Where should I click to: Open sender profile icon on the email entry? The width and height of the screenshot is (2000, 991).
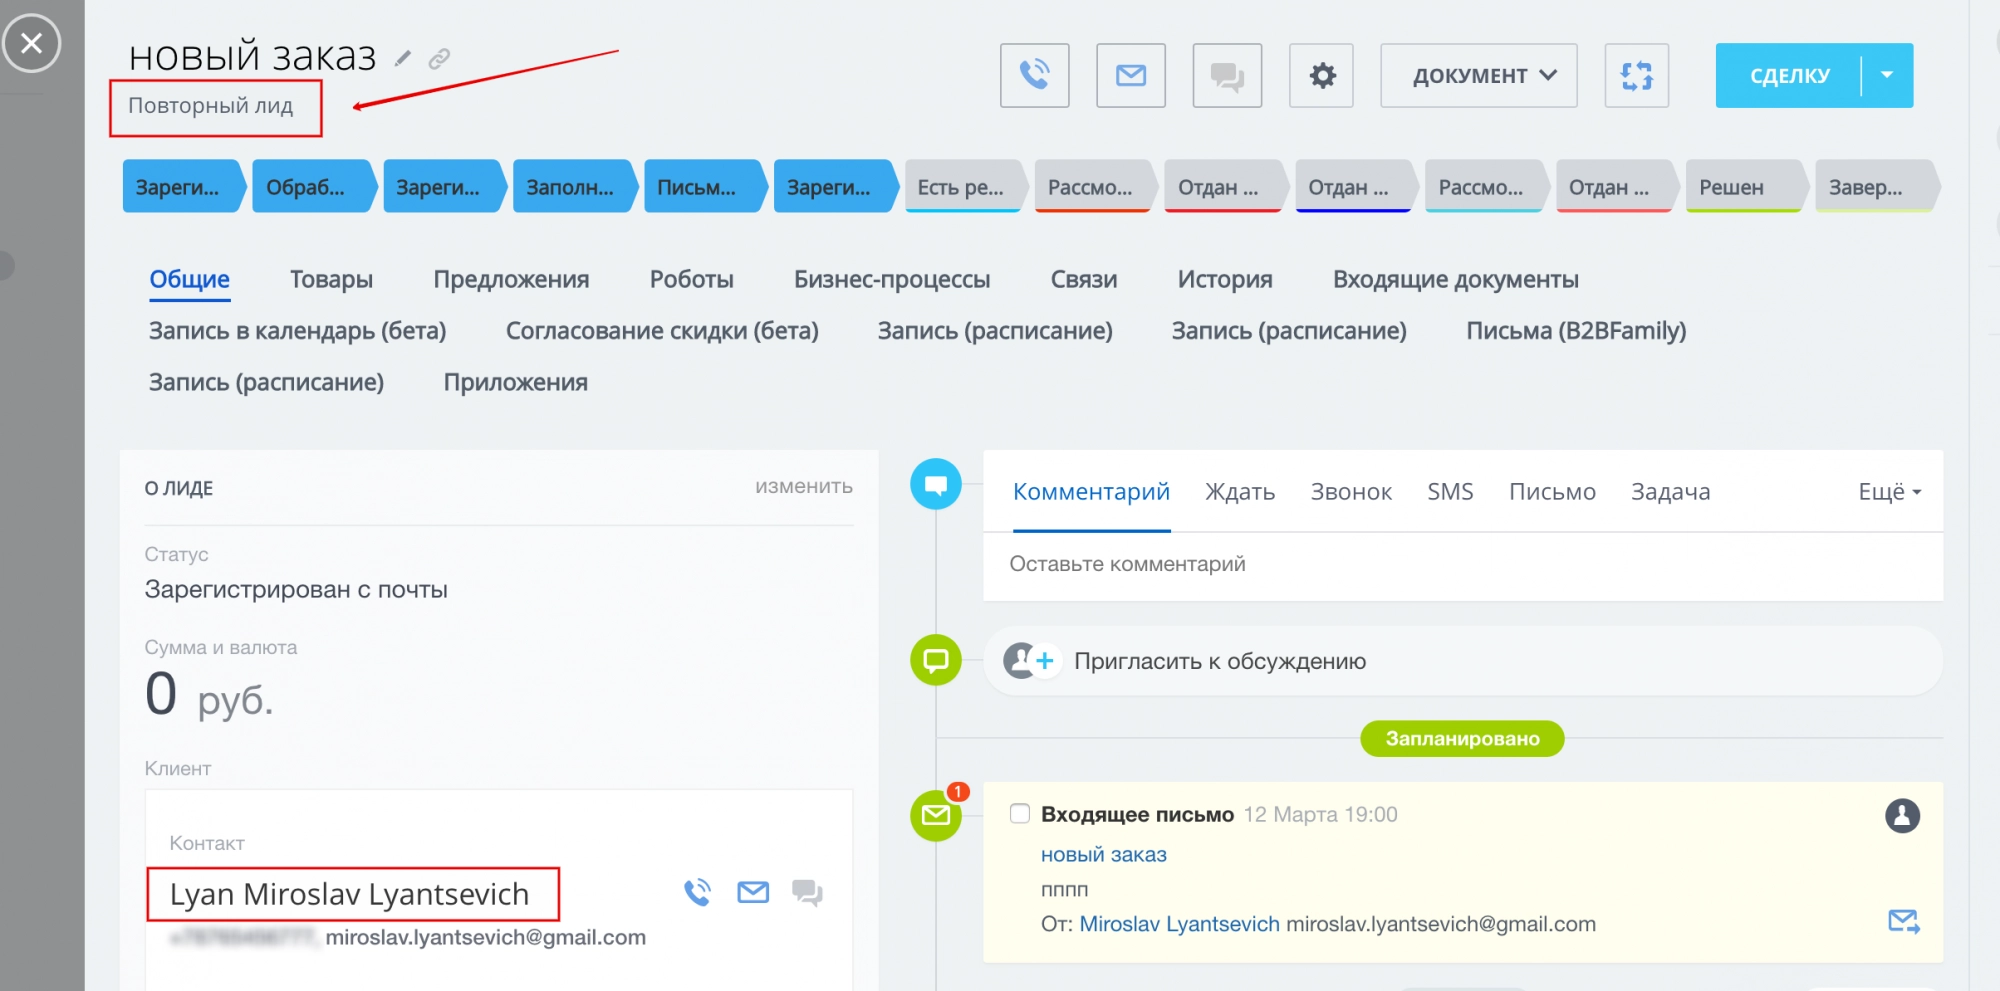(x=1903, y=815)
